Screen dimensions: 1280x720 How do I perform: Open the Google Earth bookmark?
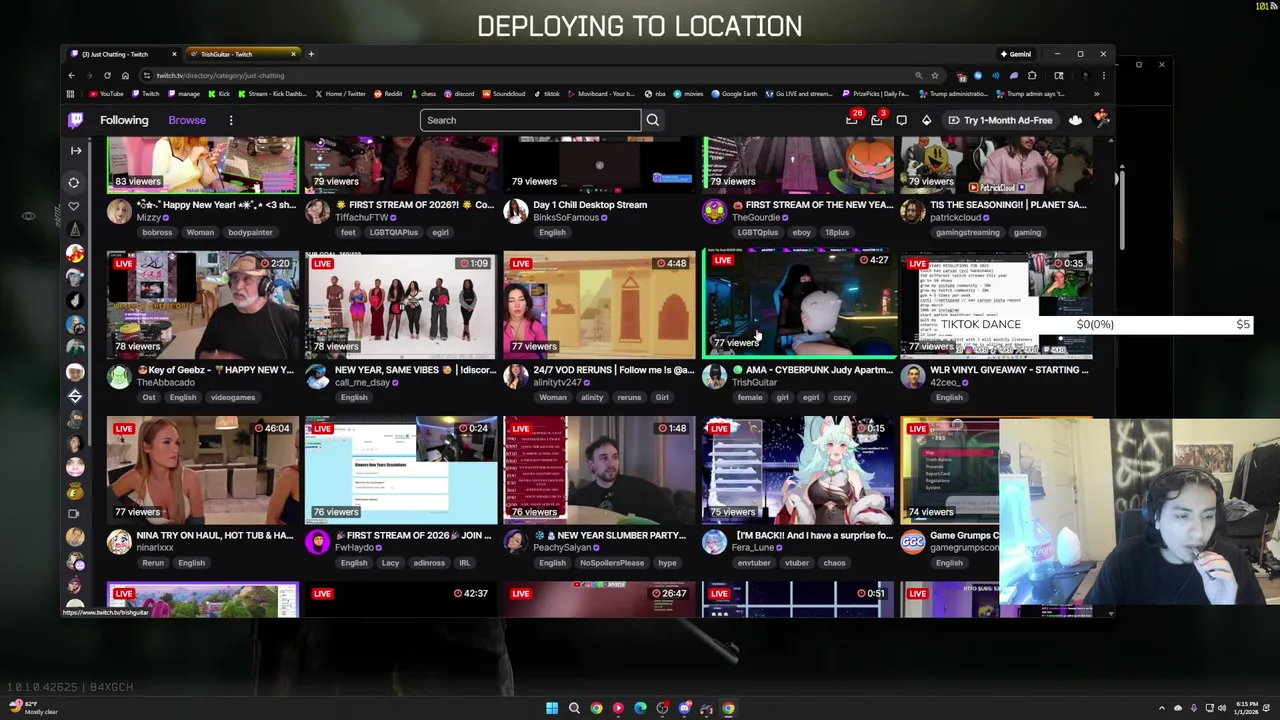pos(734,94)
